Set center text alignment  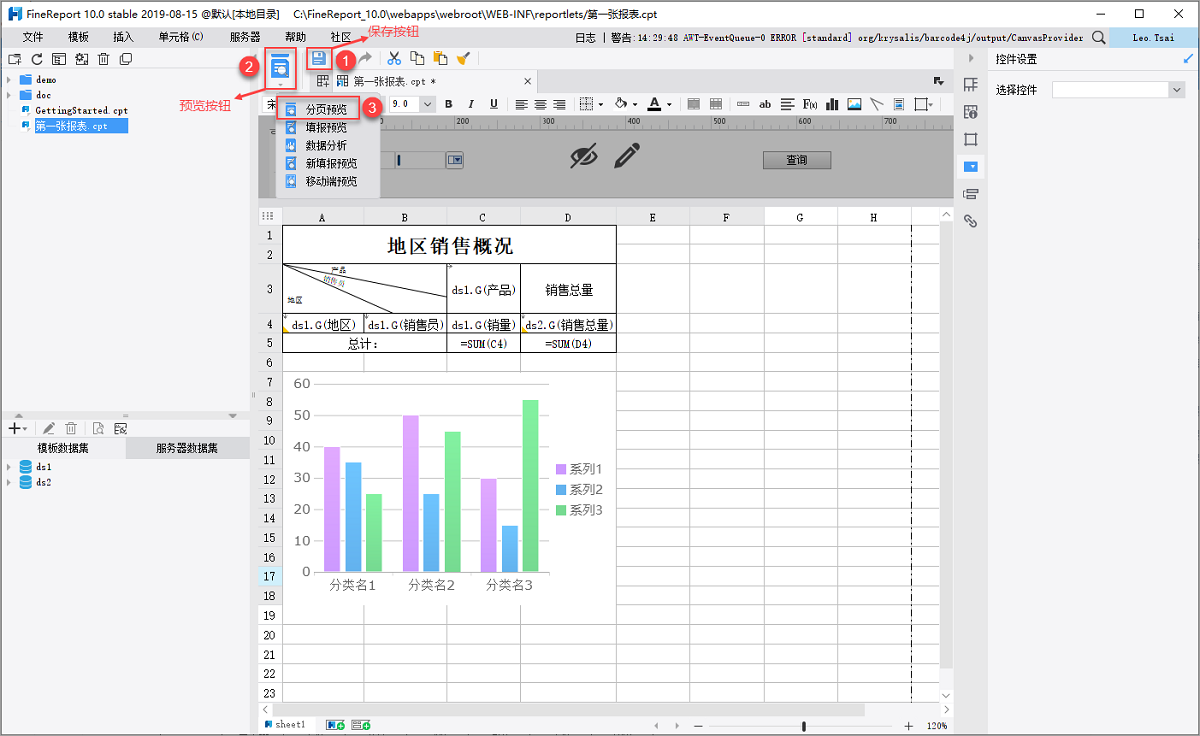coord(540,104)
